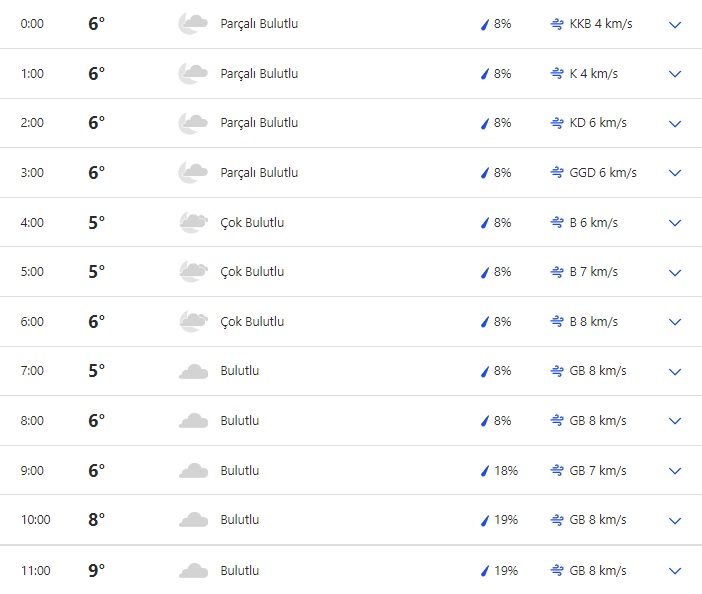Click the 9° temperature at 11:00

[96, 570]
